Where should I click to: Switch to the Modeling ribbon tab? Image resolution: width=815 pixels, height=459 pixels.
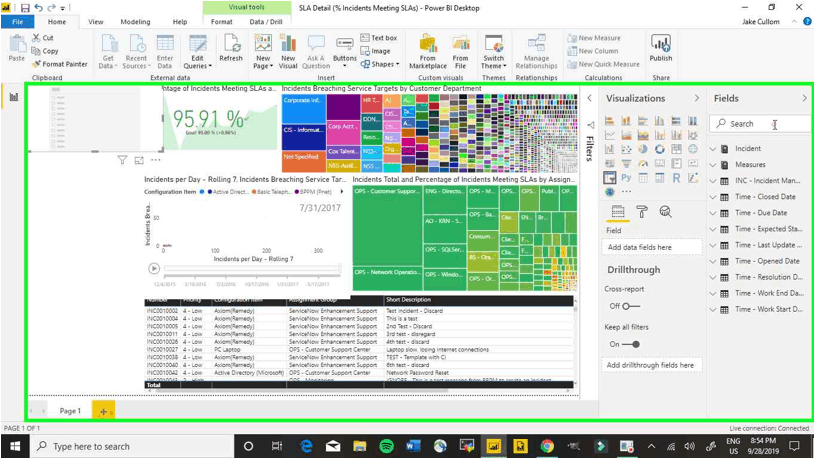click(x=135, y=22)
